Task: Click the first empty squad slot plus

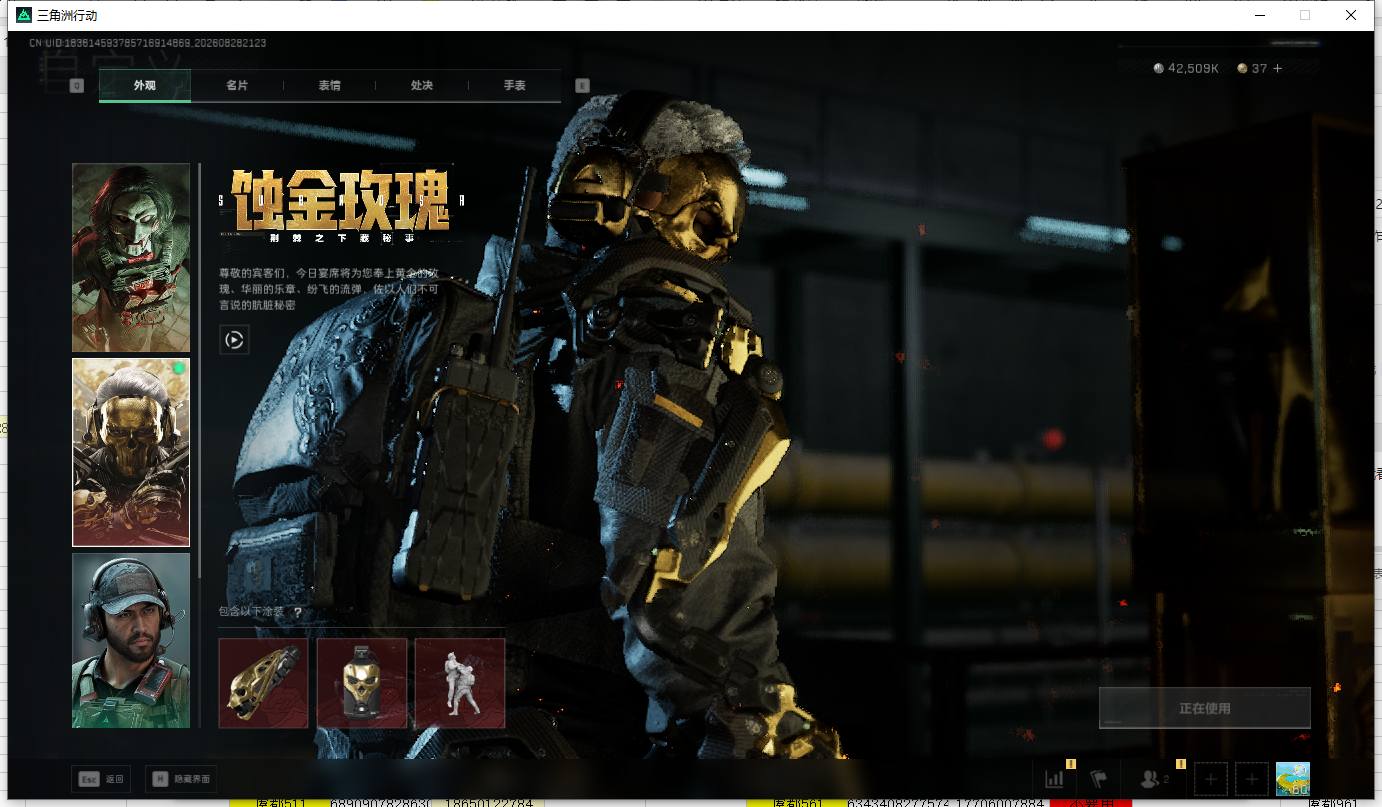Action: (1211, 779)
